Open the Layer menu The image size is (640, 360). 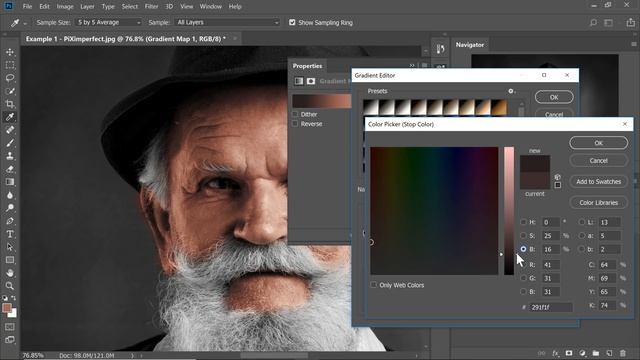tap(87, 7)
